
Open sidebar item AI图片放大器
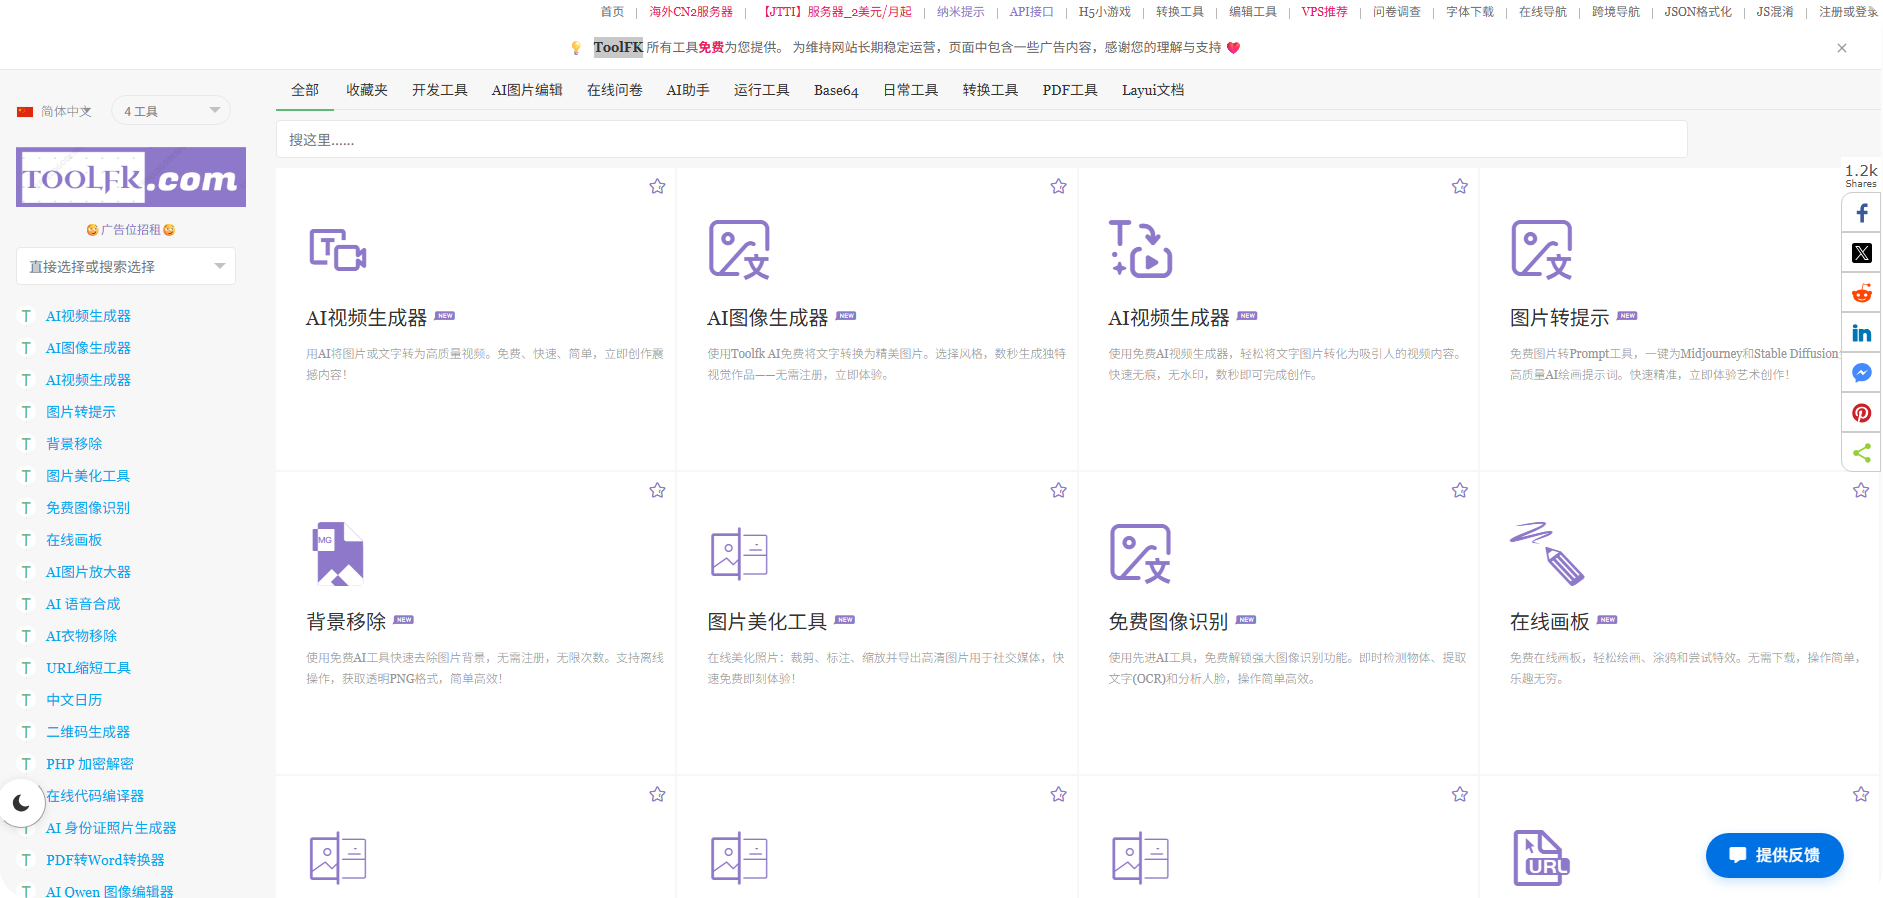pyautogui.click(x=88, y=572)
